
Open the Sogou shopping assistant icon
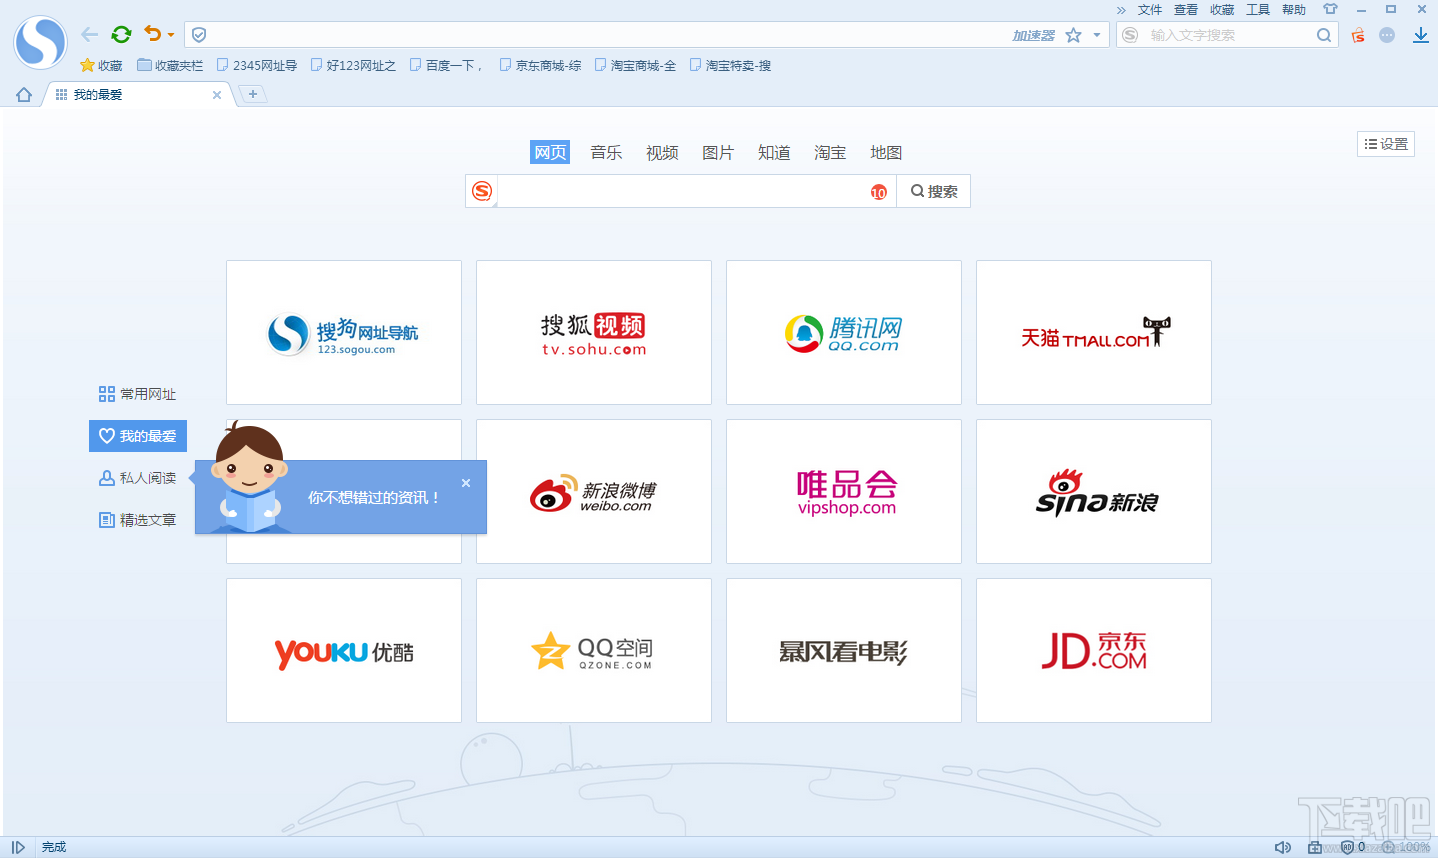tap(1357, 34)
